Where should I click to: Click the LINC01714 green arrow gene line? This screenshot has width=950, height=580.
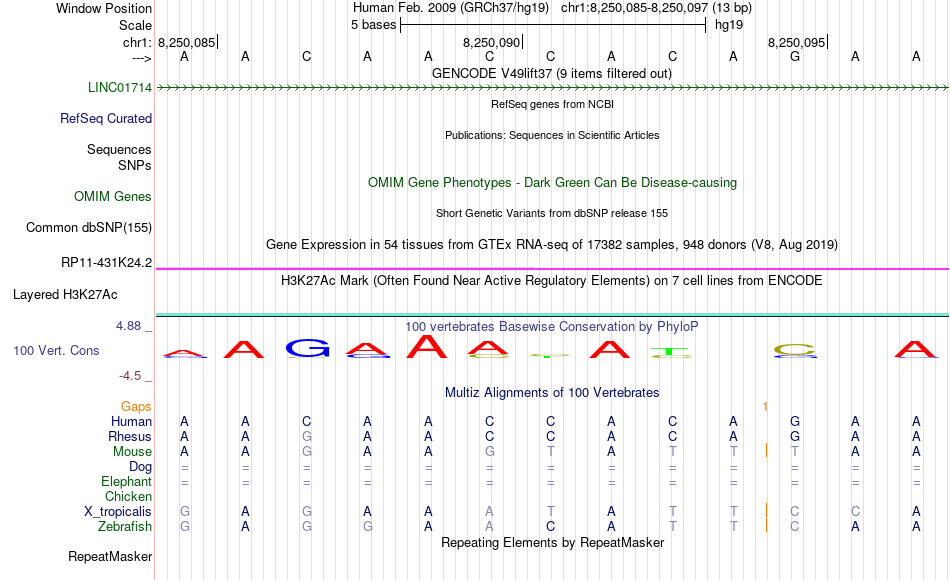pyautogui.click(x=552, y=88)
